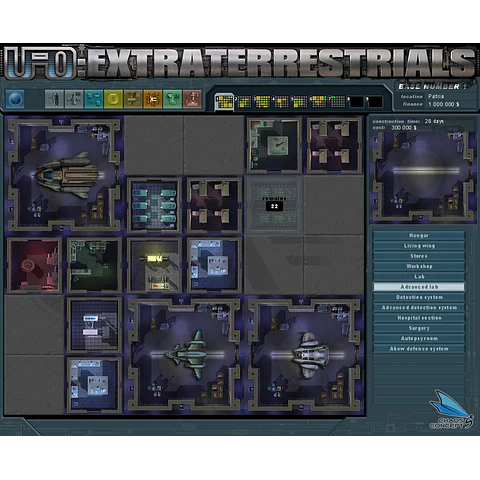Select Hangar from facility list
Screen dimensions: 480x480
(x=419, y=236)
